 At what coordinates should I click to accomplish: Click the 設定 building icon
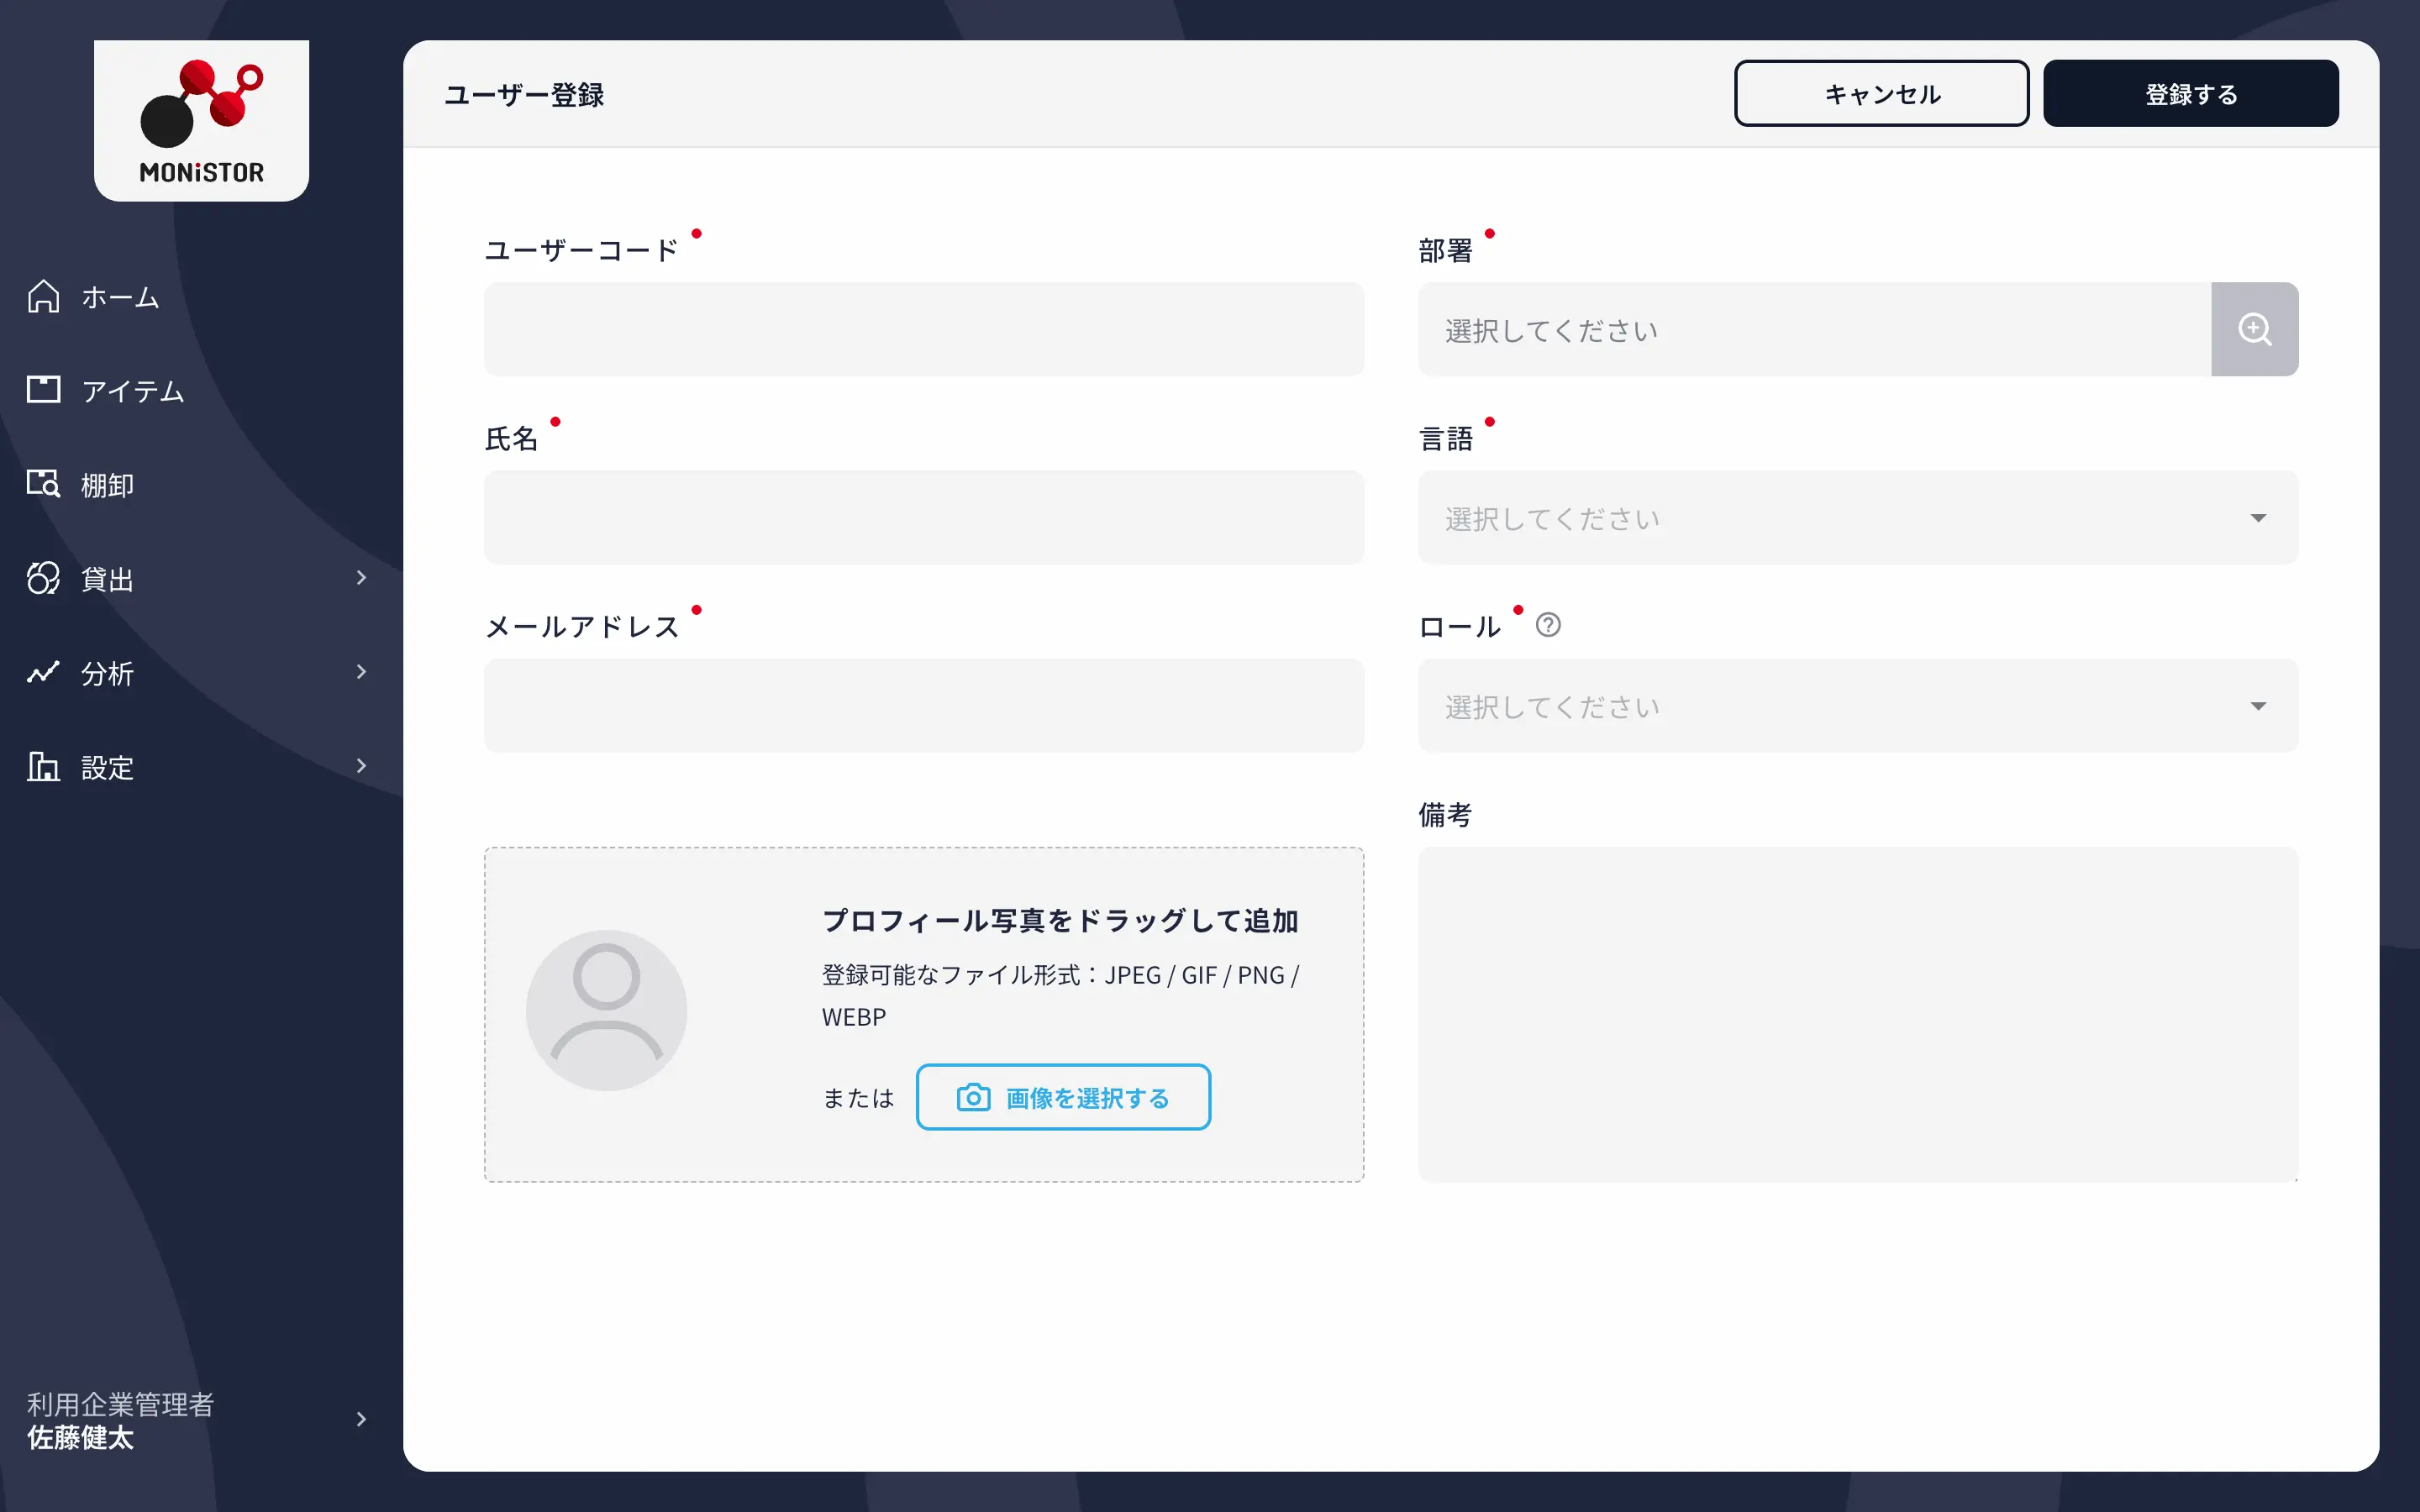pos(43,766)
